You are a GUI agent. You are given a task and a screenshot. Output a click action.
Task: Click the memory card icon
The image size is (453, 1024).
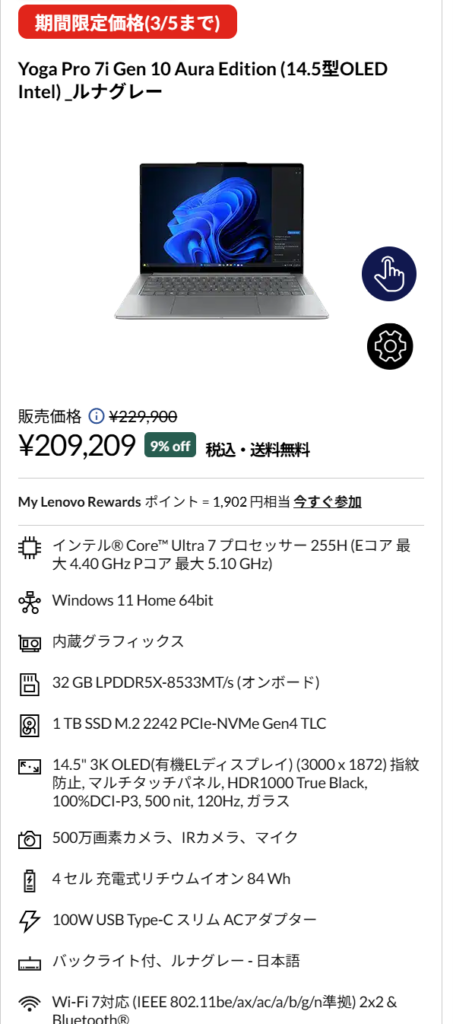29,684
